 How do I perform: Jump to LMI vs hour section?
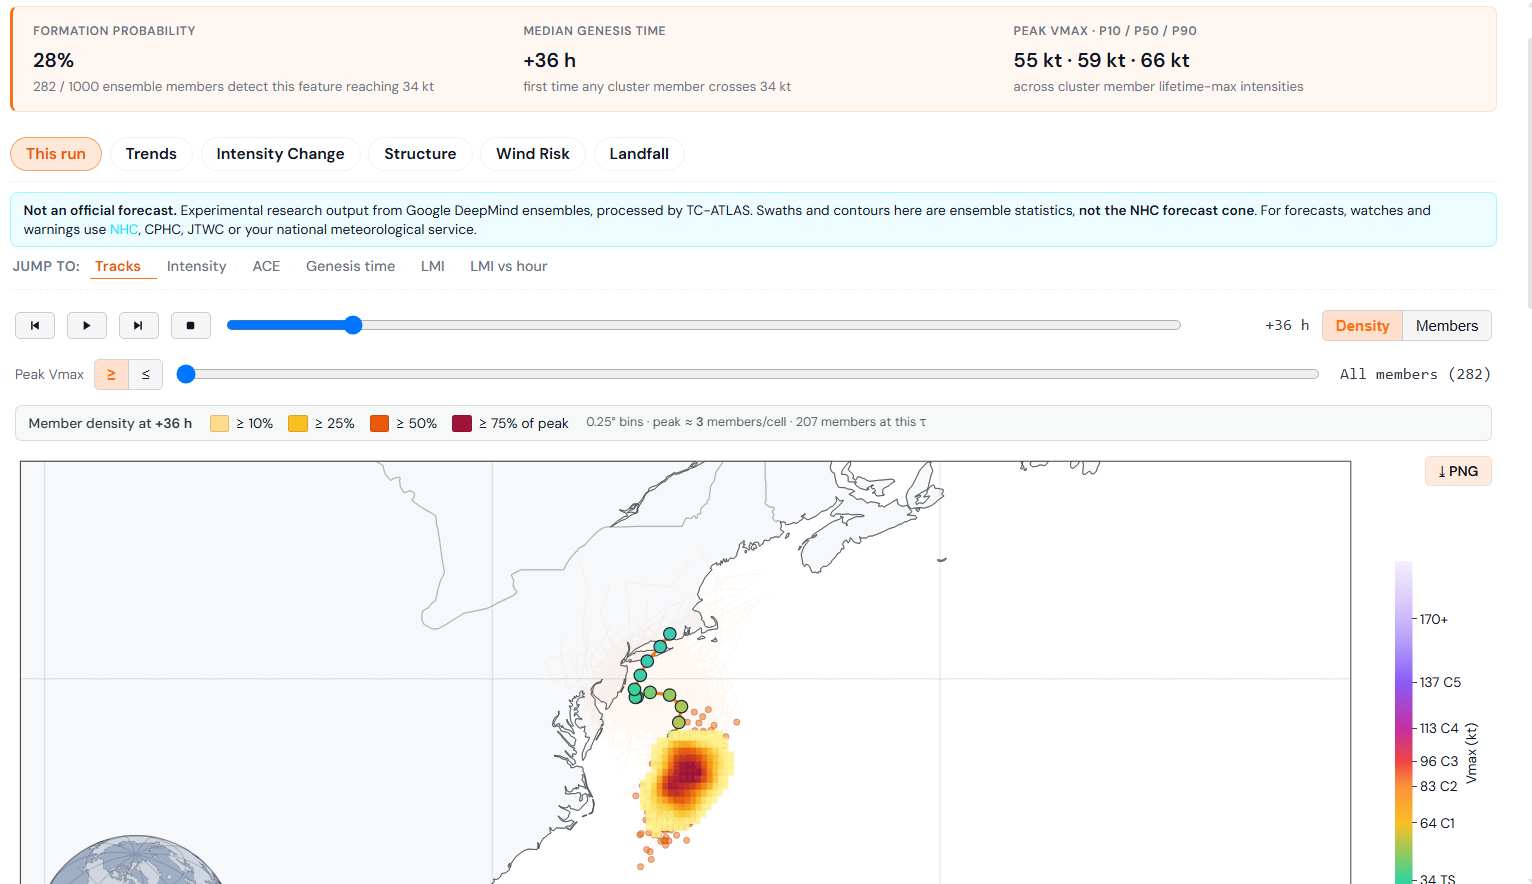pos(509,266)
